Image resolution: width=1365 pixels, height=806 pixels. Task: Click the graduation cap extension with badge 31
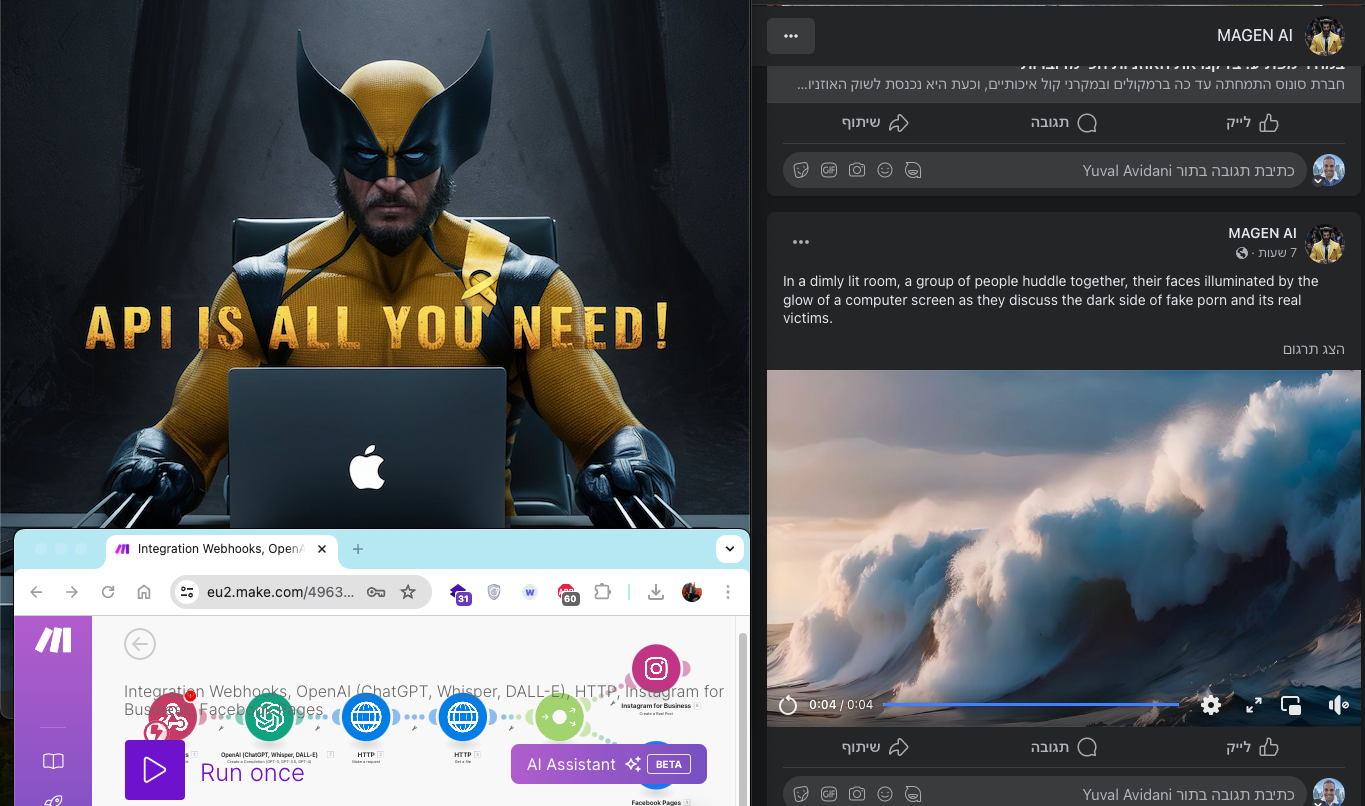coord(460,593)
